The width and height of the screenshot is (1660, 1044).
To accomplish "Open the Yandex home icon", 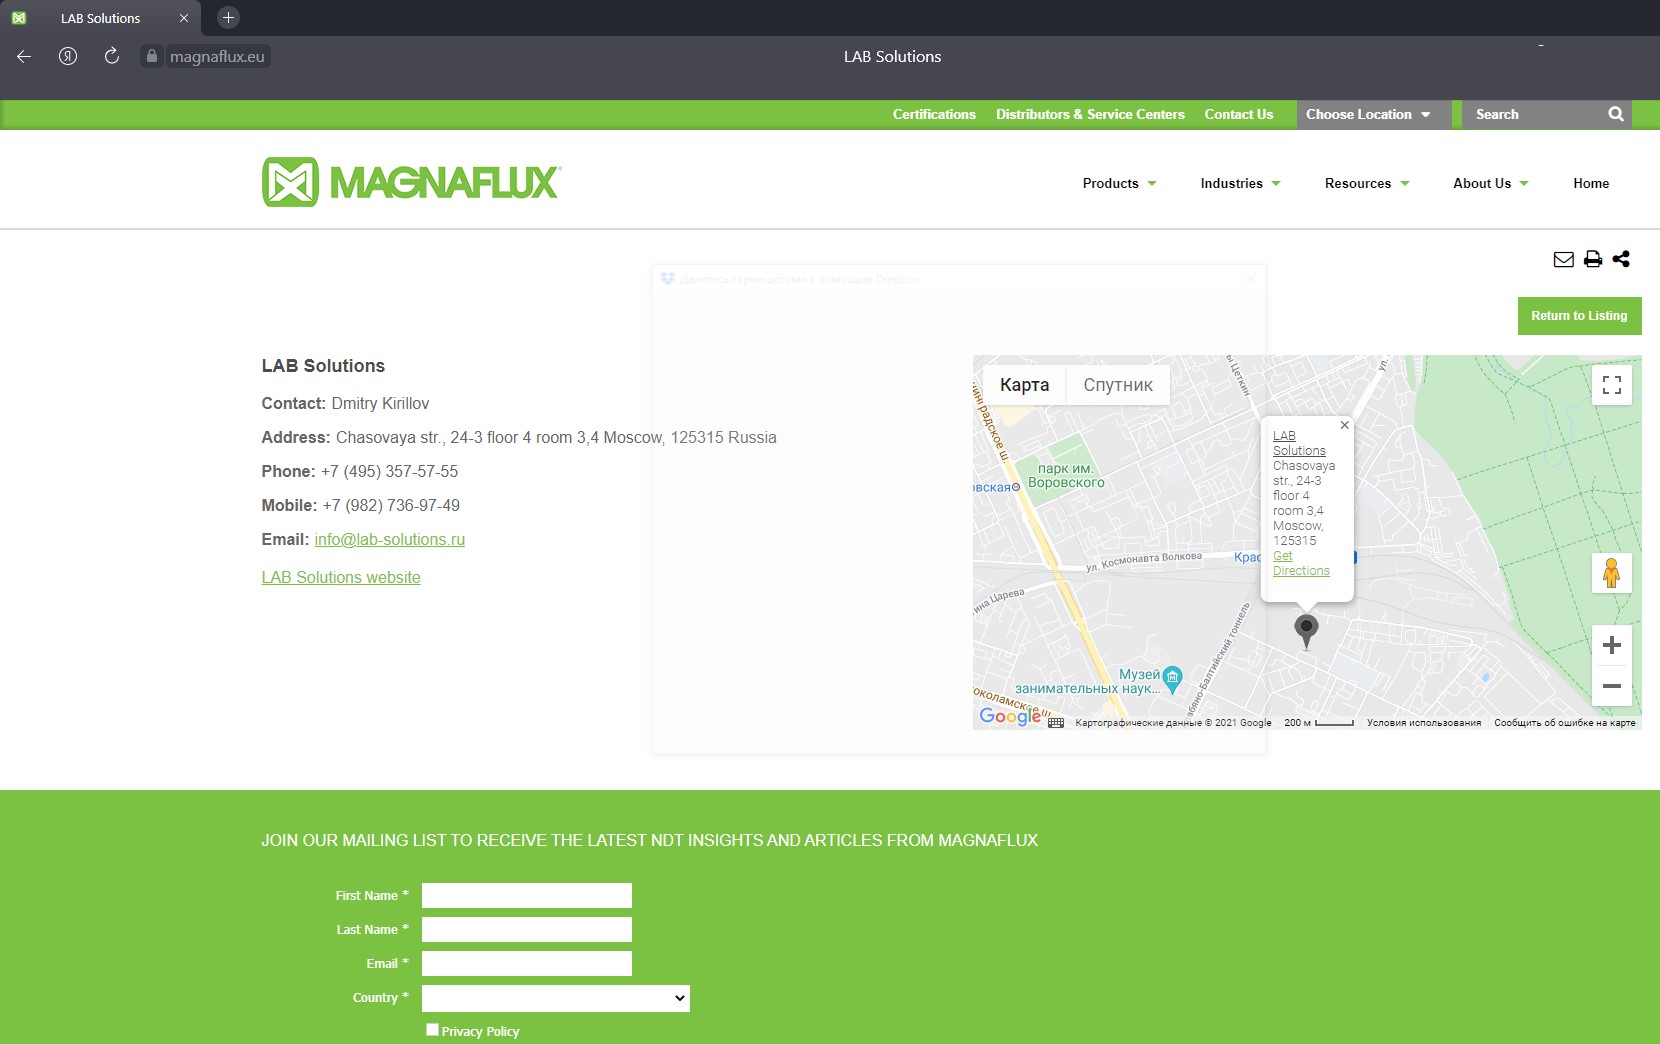I will 68,56.
